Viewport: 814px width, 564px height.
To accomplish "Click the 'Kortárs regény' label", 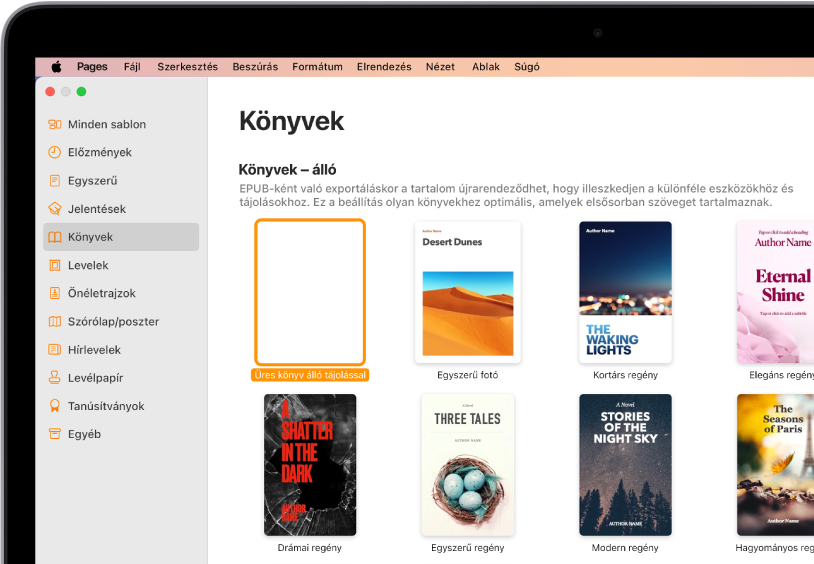I will pyautogui.click(x=626, y=375).
